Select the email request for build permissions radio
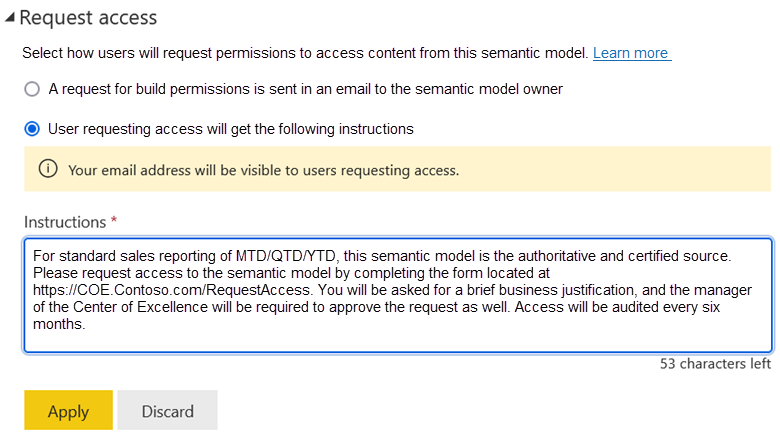780x438 pixels. tap(32, 89)
